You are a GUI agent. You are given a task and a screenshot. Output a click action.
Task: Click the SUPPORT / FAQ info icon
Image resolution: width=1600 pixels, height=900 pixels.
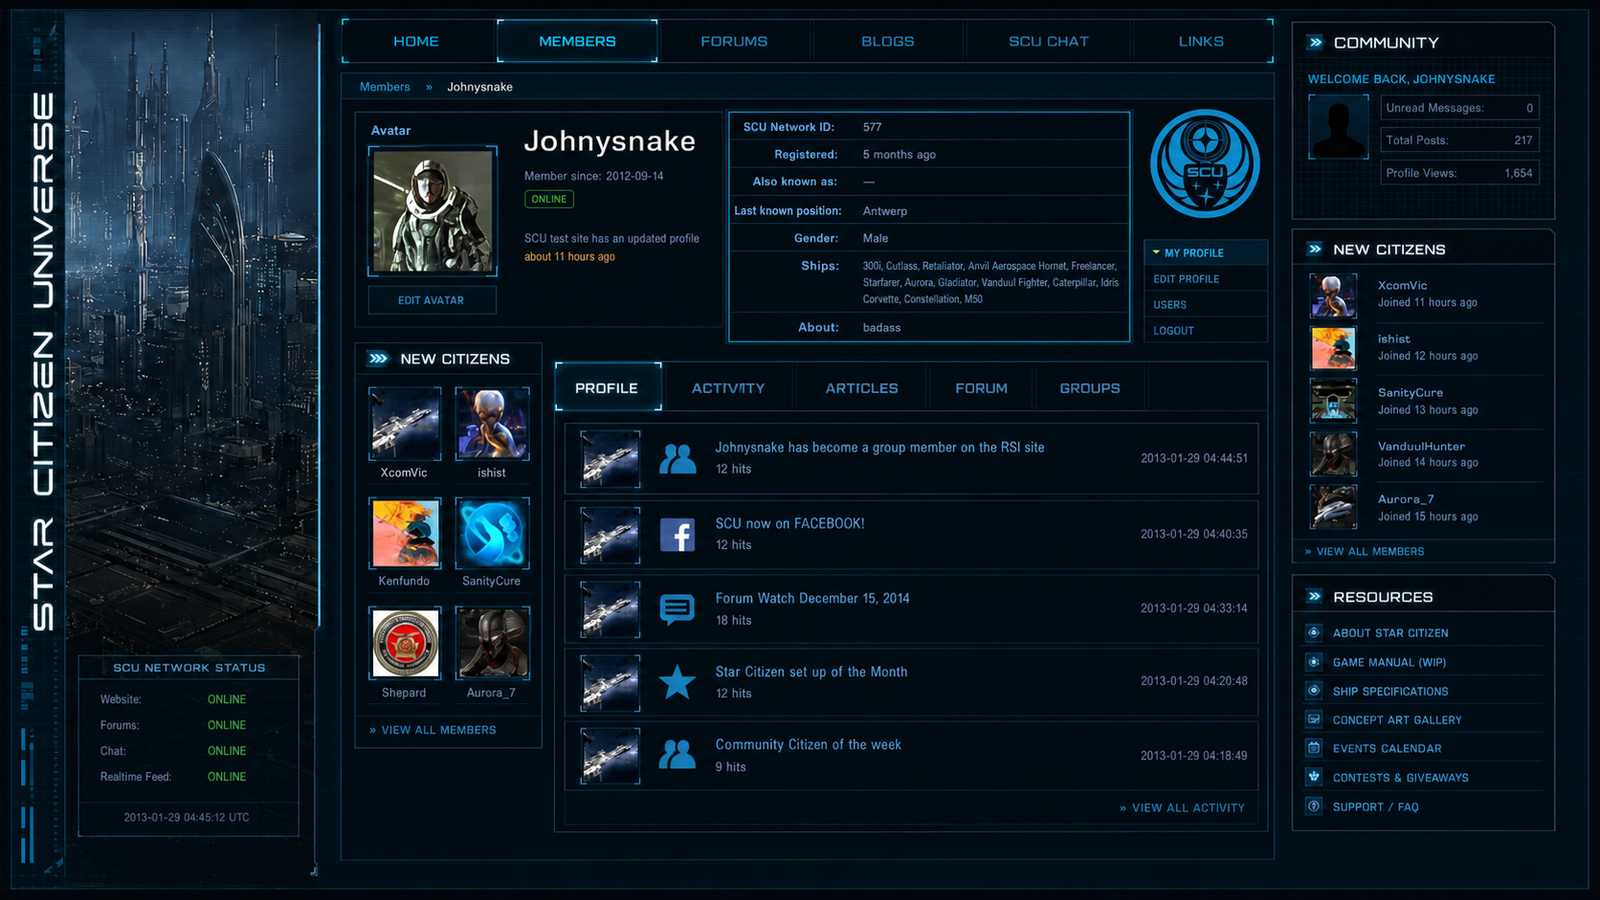[1314, 806]
